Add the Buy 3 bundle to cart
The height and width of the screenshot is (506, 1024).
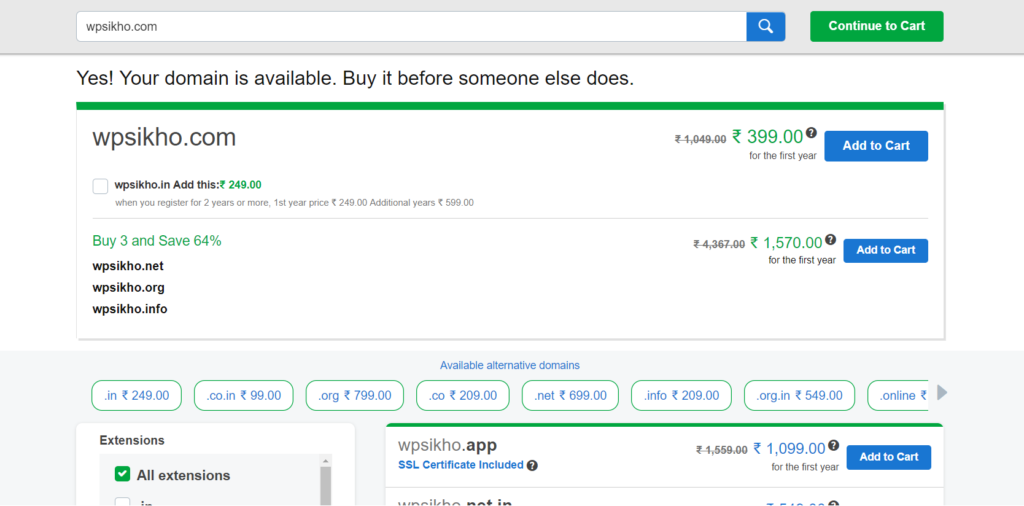click(886, 251)
